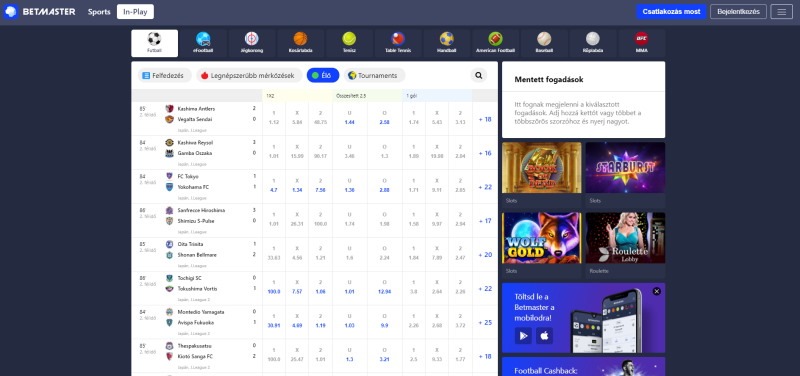800x376 pixels.
Task: Open the Wolf Gold slot thumbnail
Action: pyautogui.click(x=541, y=238)
